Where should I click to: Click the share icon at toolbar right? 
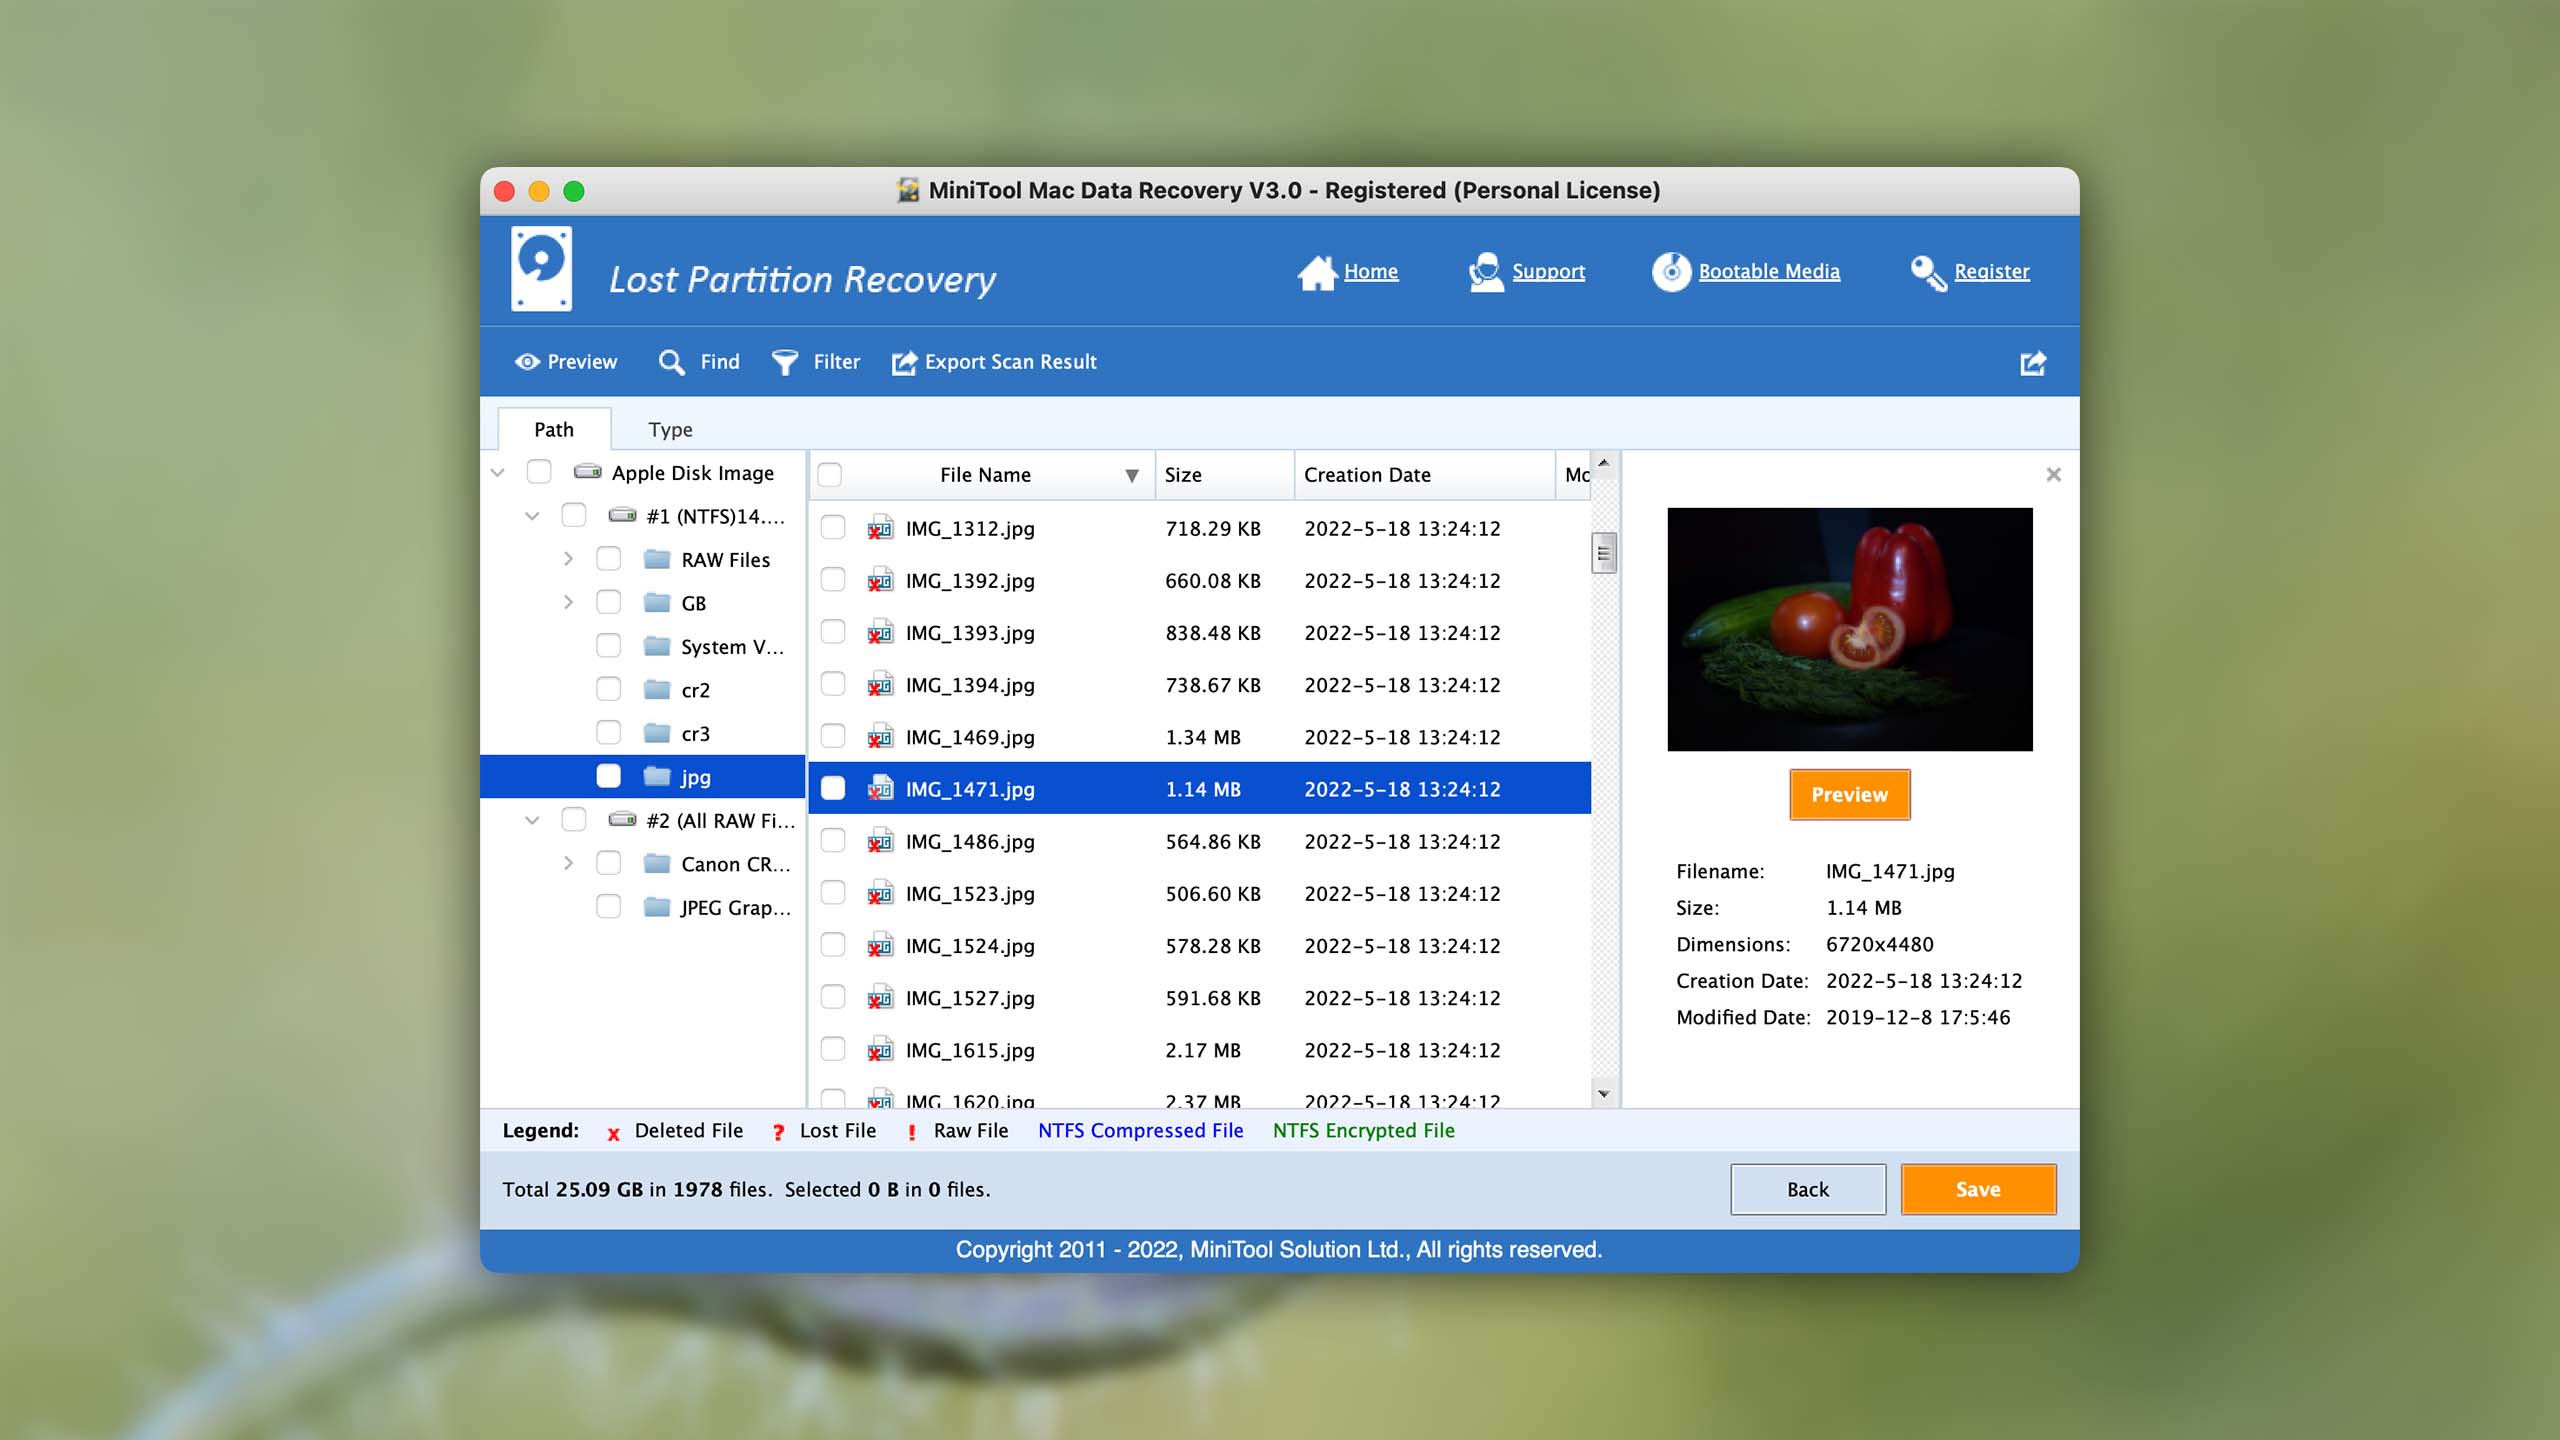click(2033, 363)
